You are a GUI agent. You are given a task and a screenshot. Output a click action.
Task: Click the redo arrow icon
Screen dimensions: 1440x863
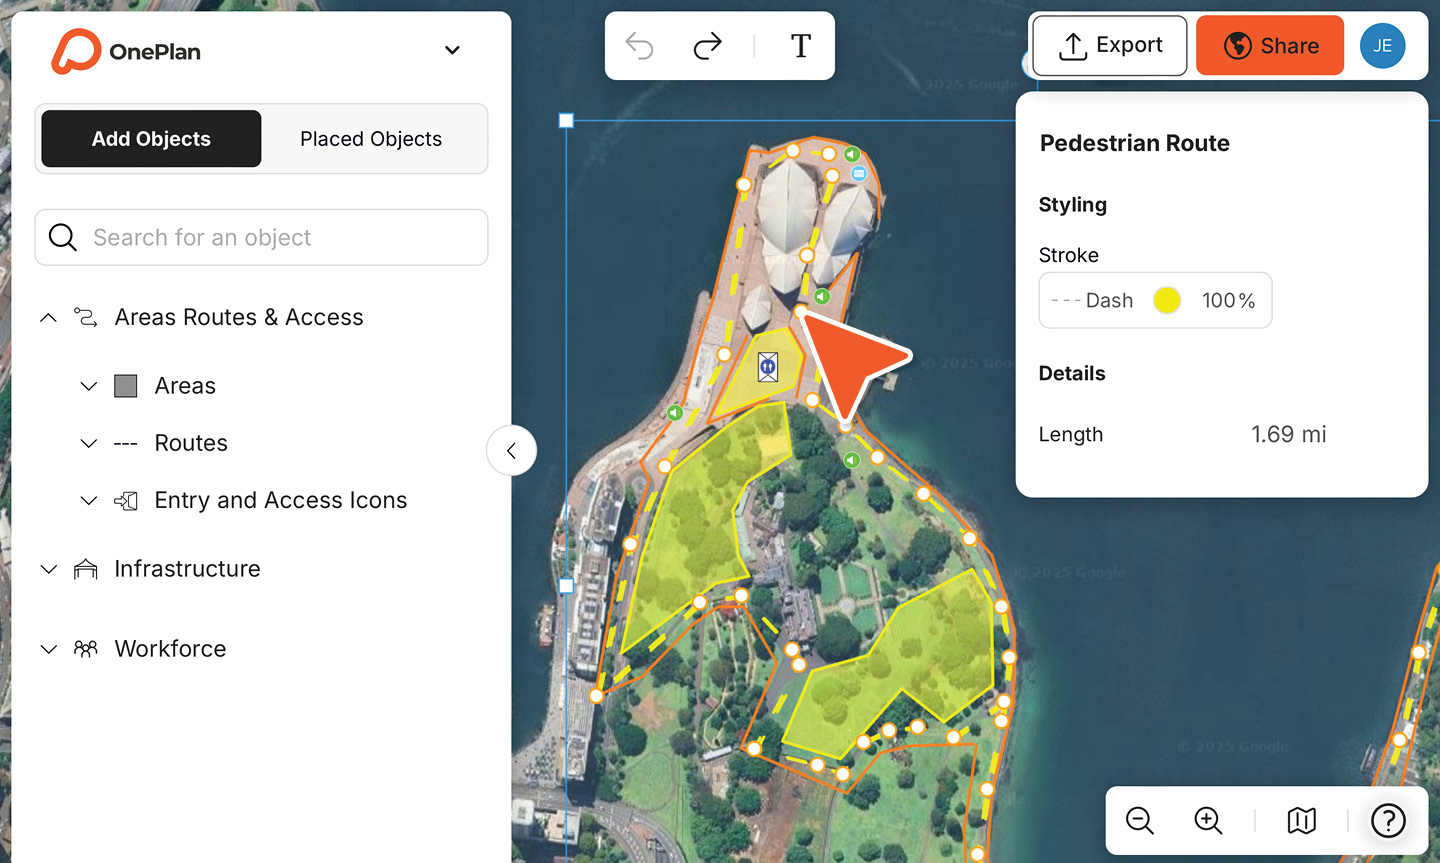tap(708, 46)
